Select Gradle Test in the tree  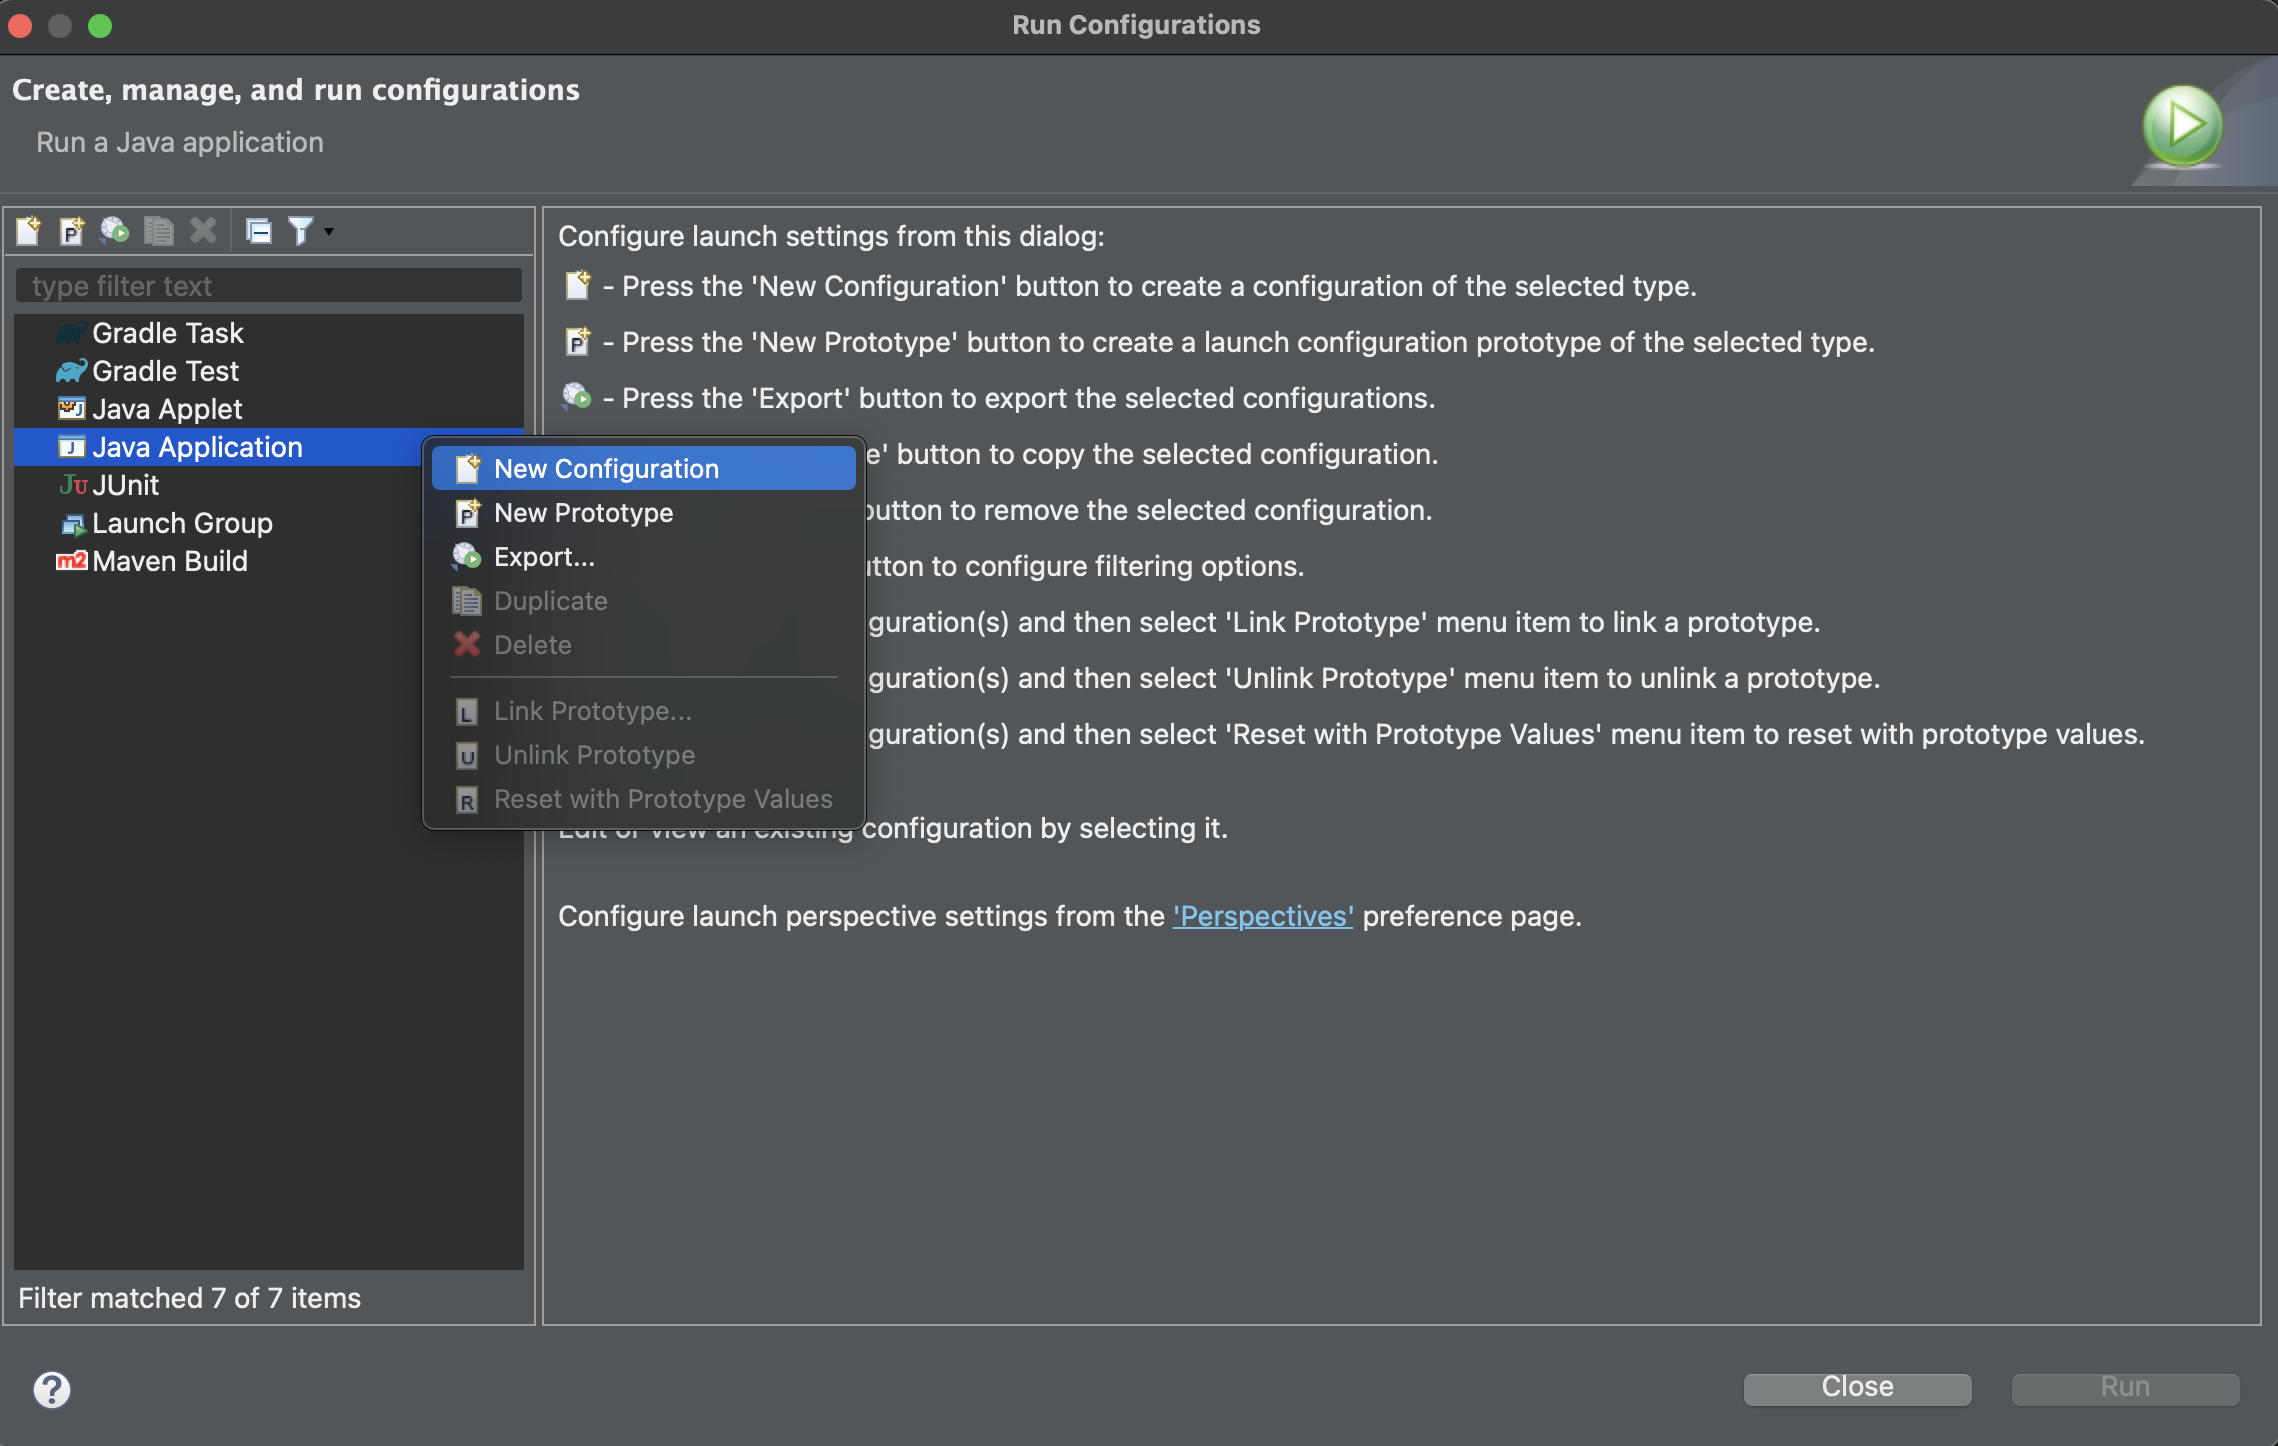165,371
